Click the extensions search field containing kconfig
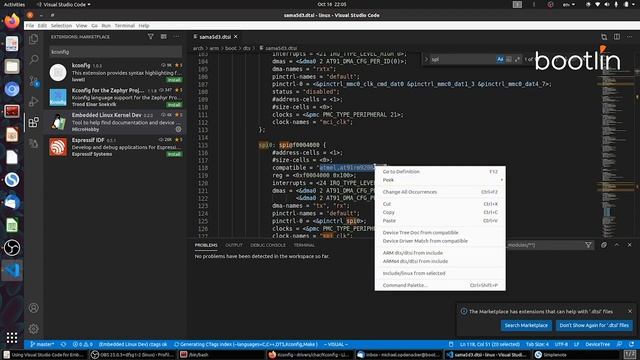The image size is (640, 360). 116,52
